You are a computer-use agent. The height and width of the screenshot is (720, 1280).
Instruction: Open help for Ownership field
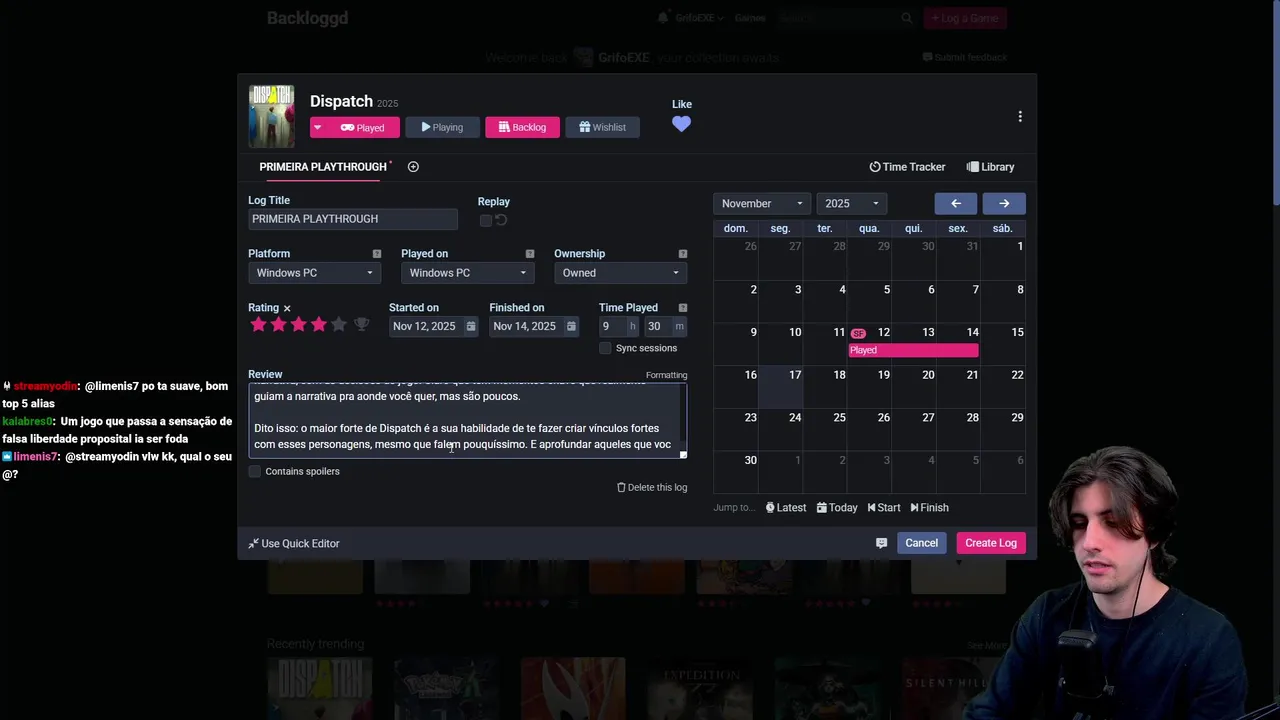pyautogui.click(x=683, y=254)
